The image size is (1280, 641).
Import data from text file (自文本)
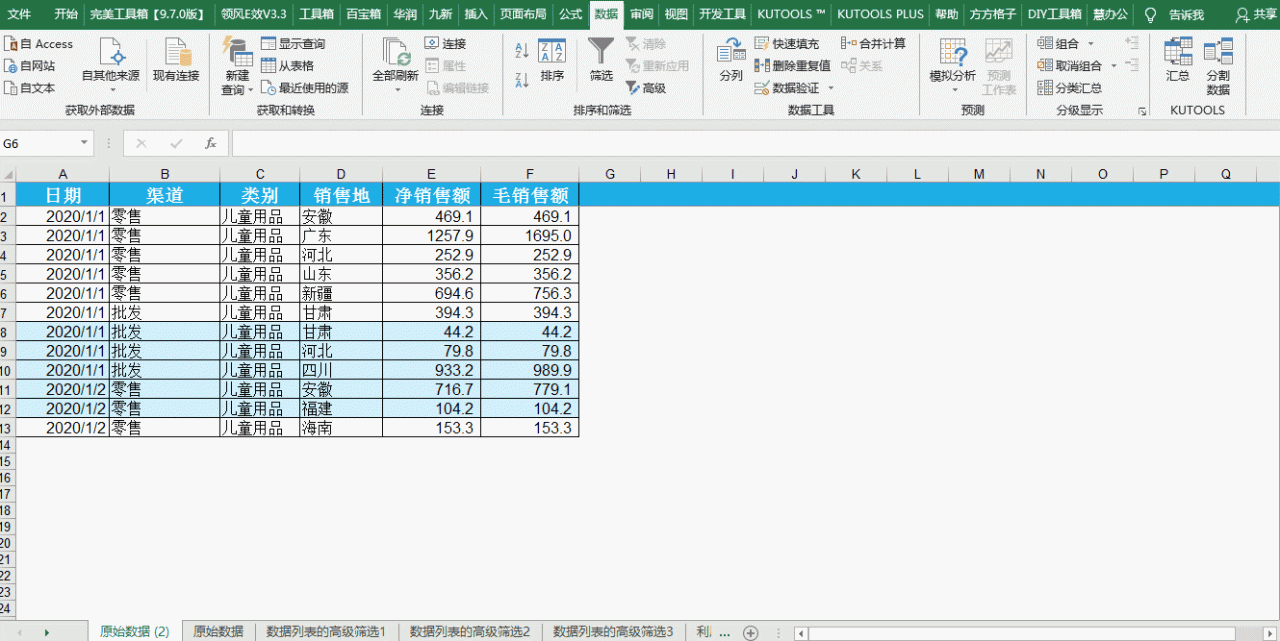pos(30,88)
